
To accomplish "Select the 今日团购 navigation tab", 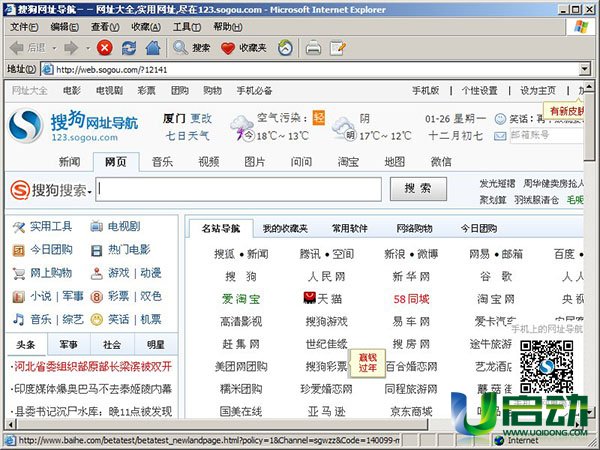I will [479, 229].
